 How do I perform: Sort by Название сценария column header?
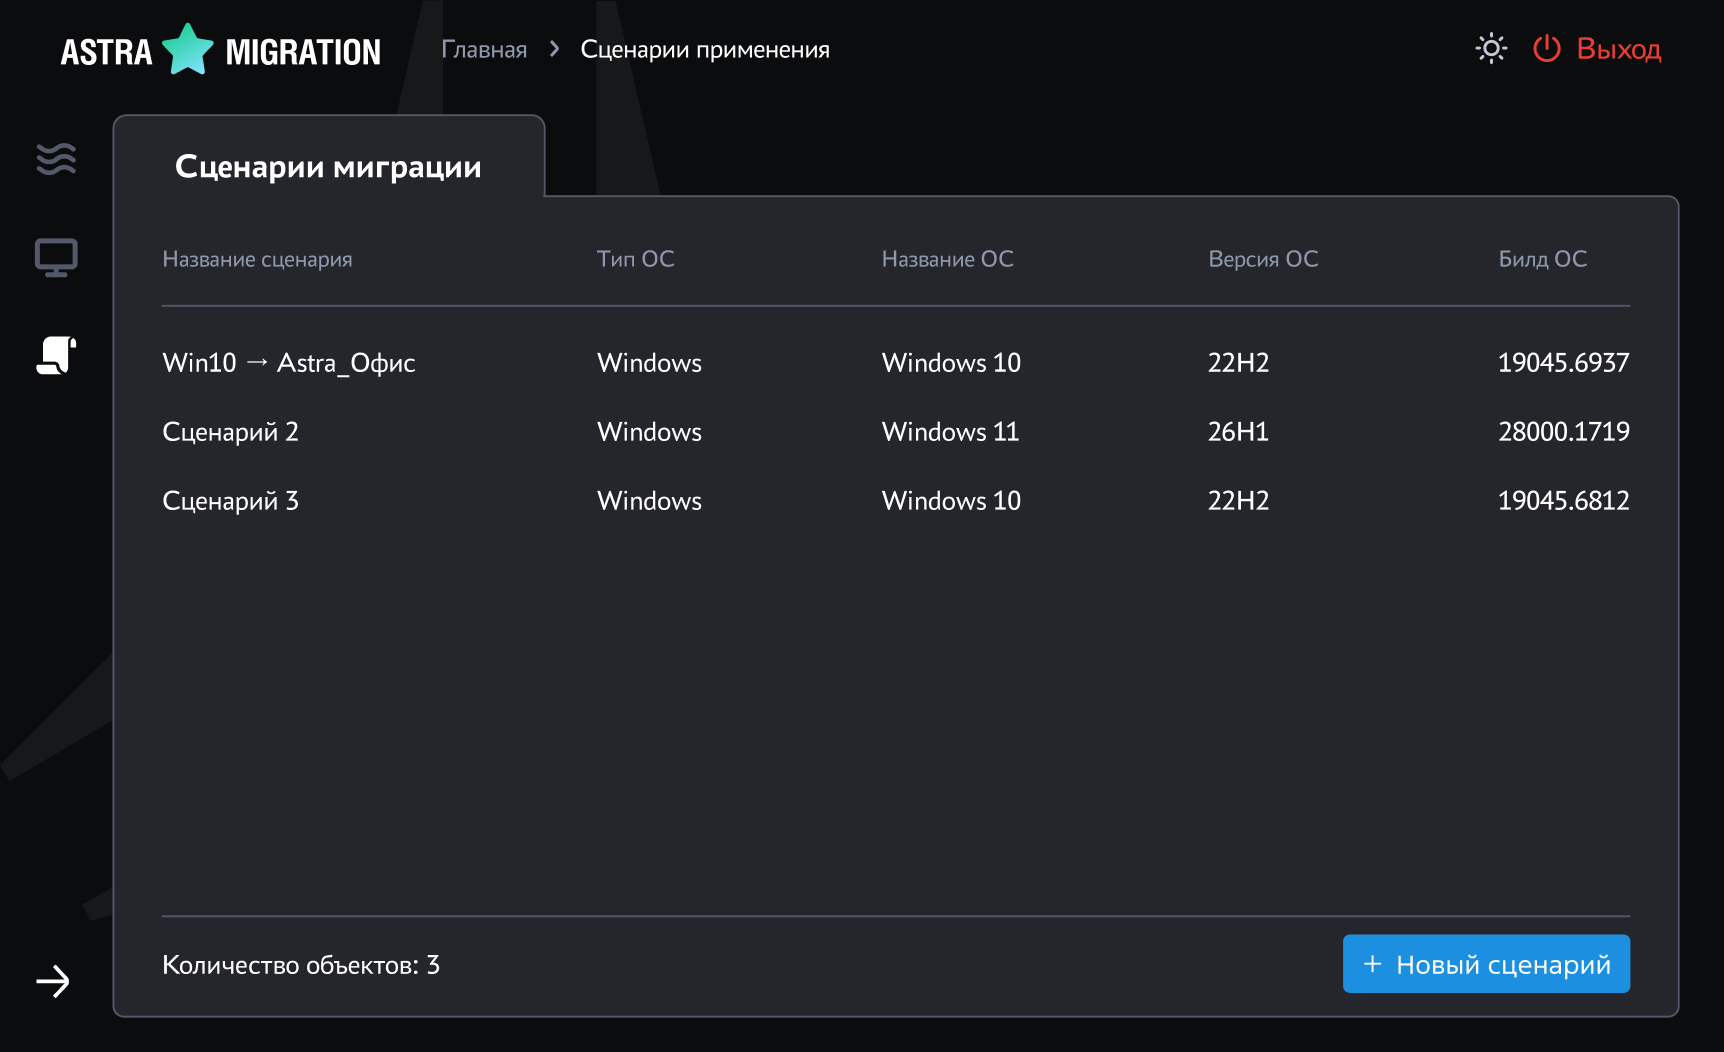point(257,259)
